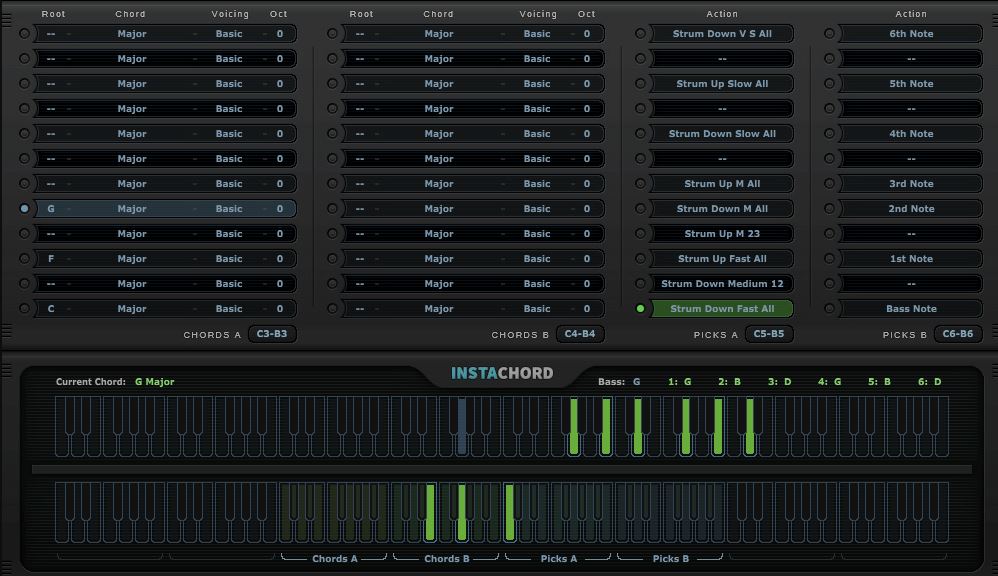Toggle the green LED beside Strum Down Fast All
The height and width of the screenshot is (576, 998).
click(x=640, y=309)
